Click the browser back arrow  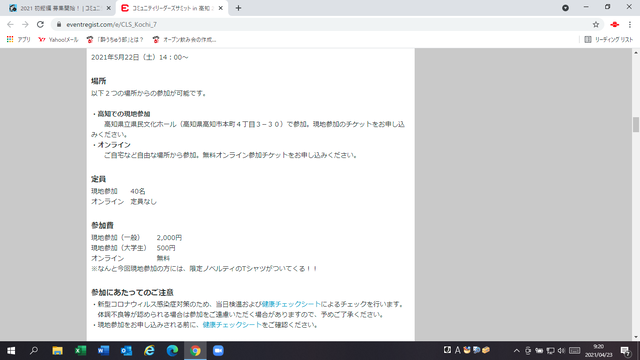(10, 24)
